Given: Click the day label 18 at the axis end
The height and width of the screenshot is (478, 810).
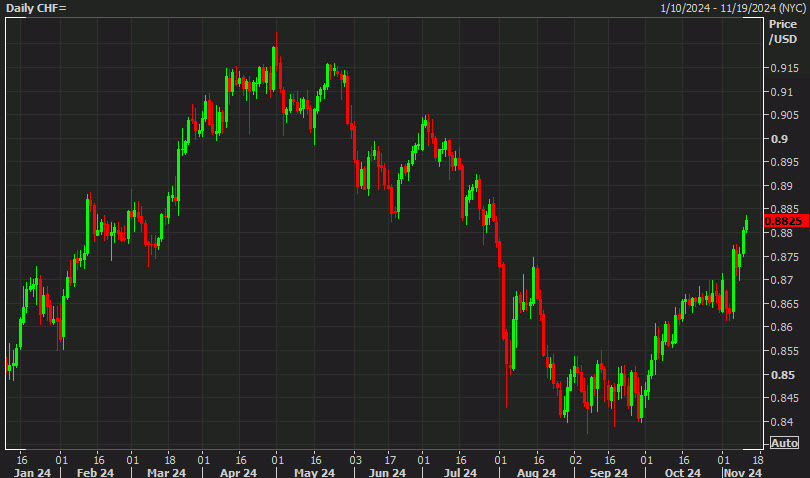Looking at the screenshot, I should (757, 460).
